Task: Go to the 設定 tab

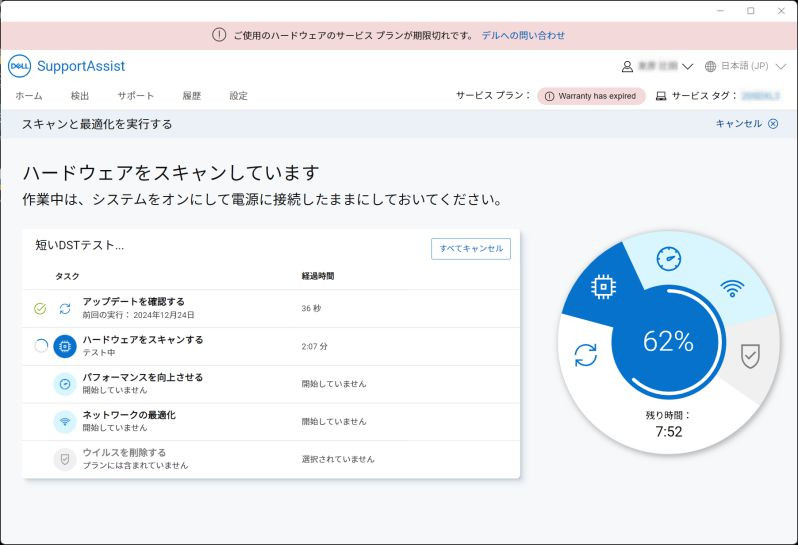Action: point(238,96)
